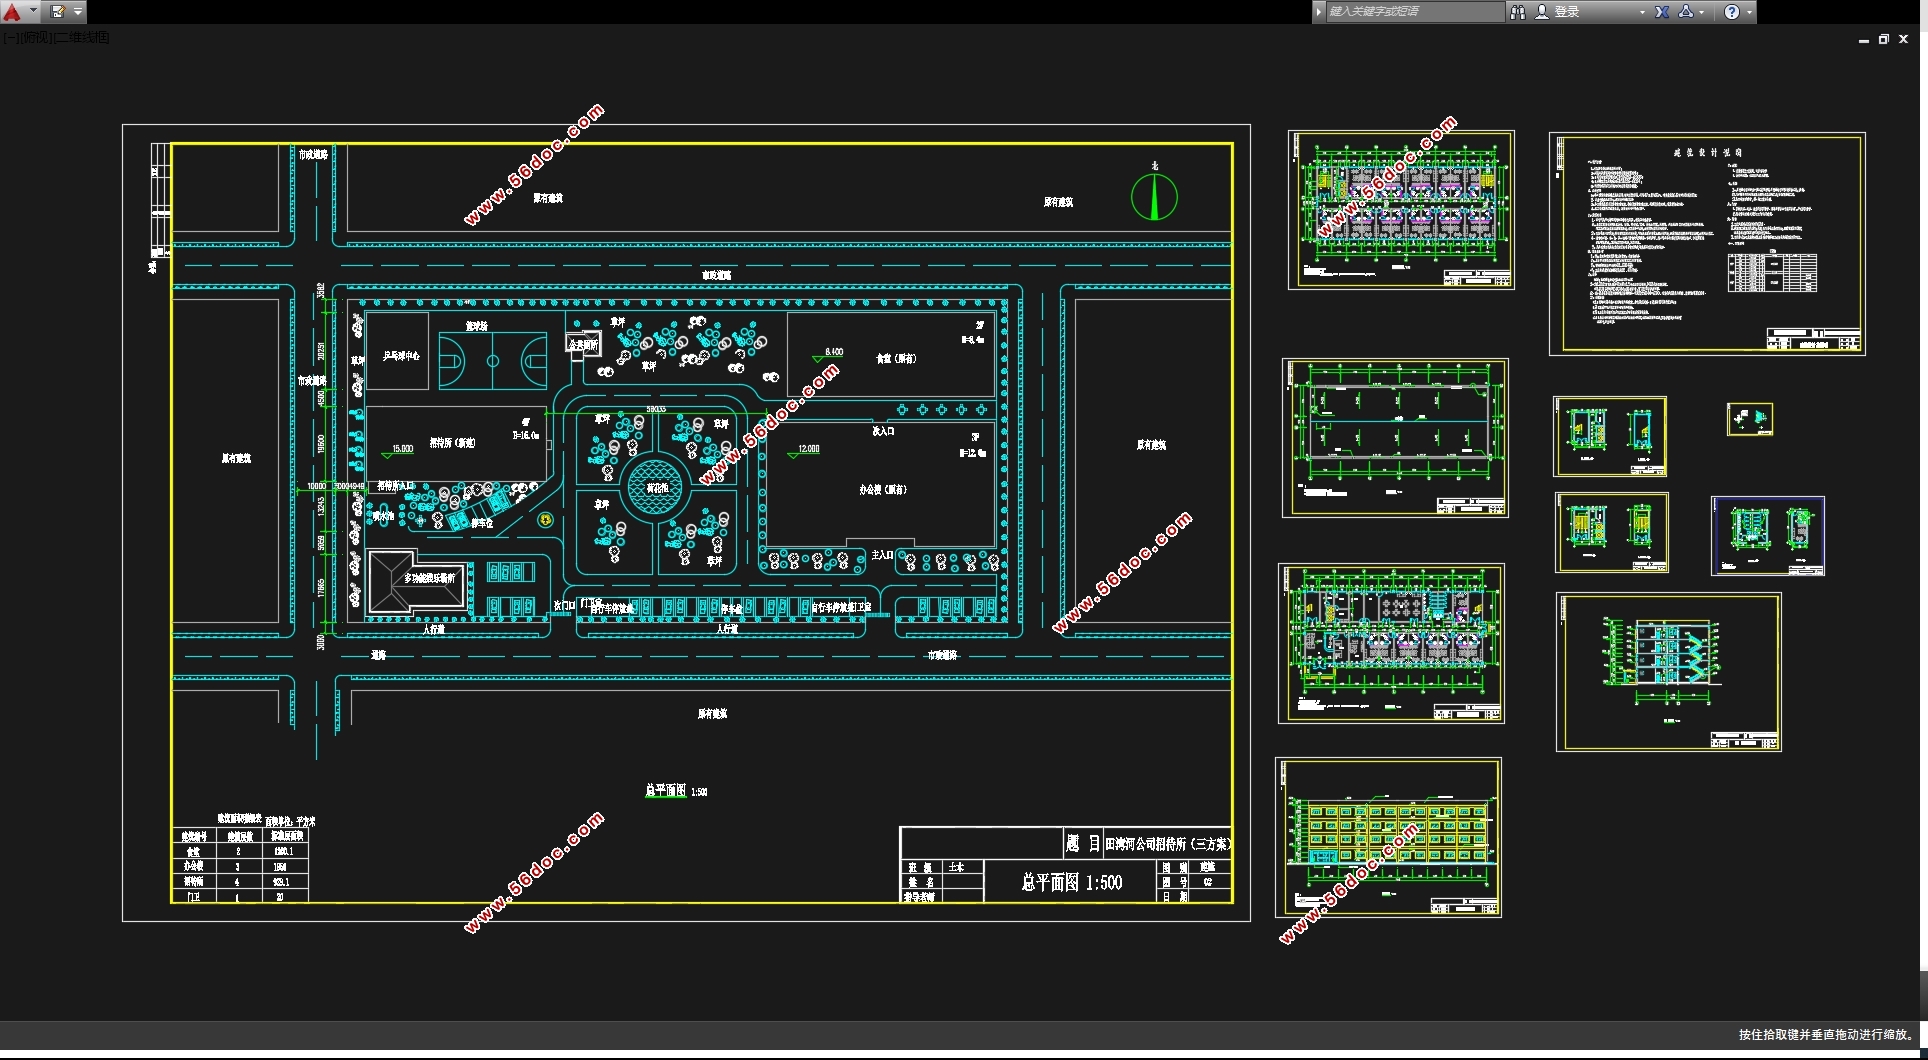Open the [-] viewport controls menu

9,37
